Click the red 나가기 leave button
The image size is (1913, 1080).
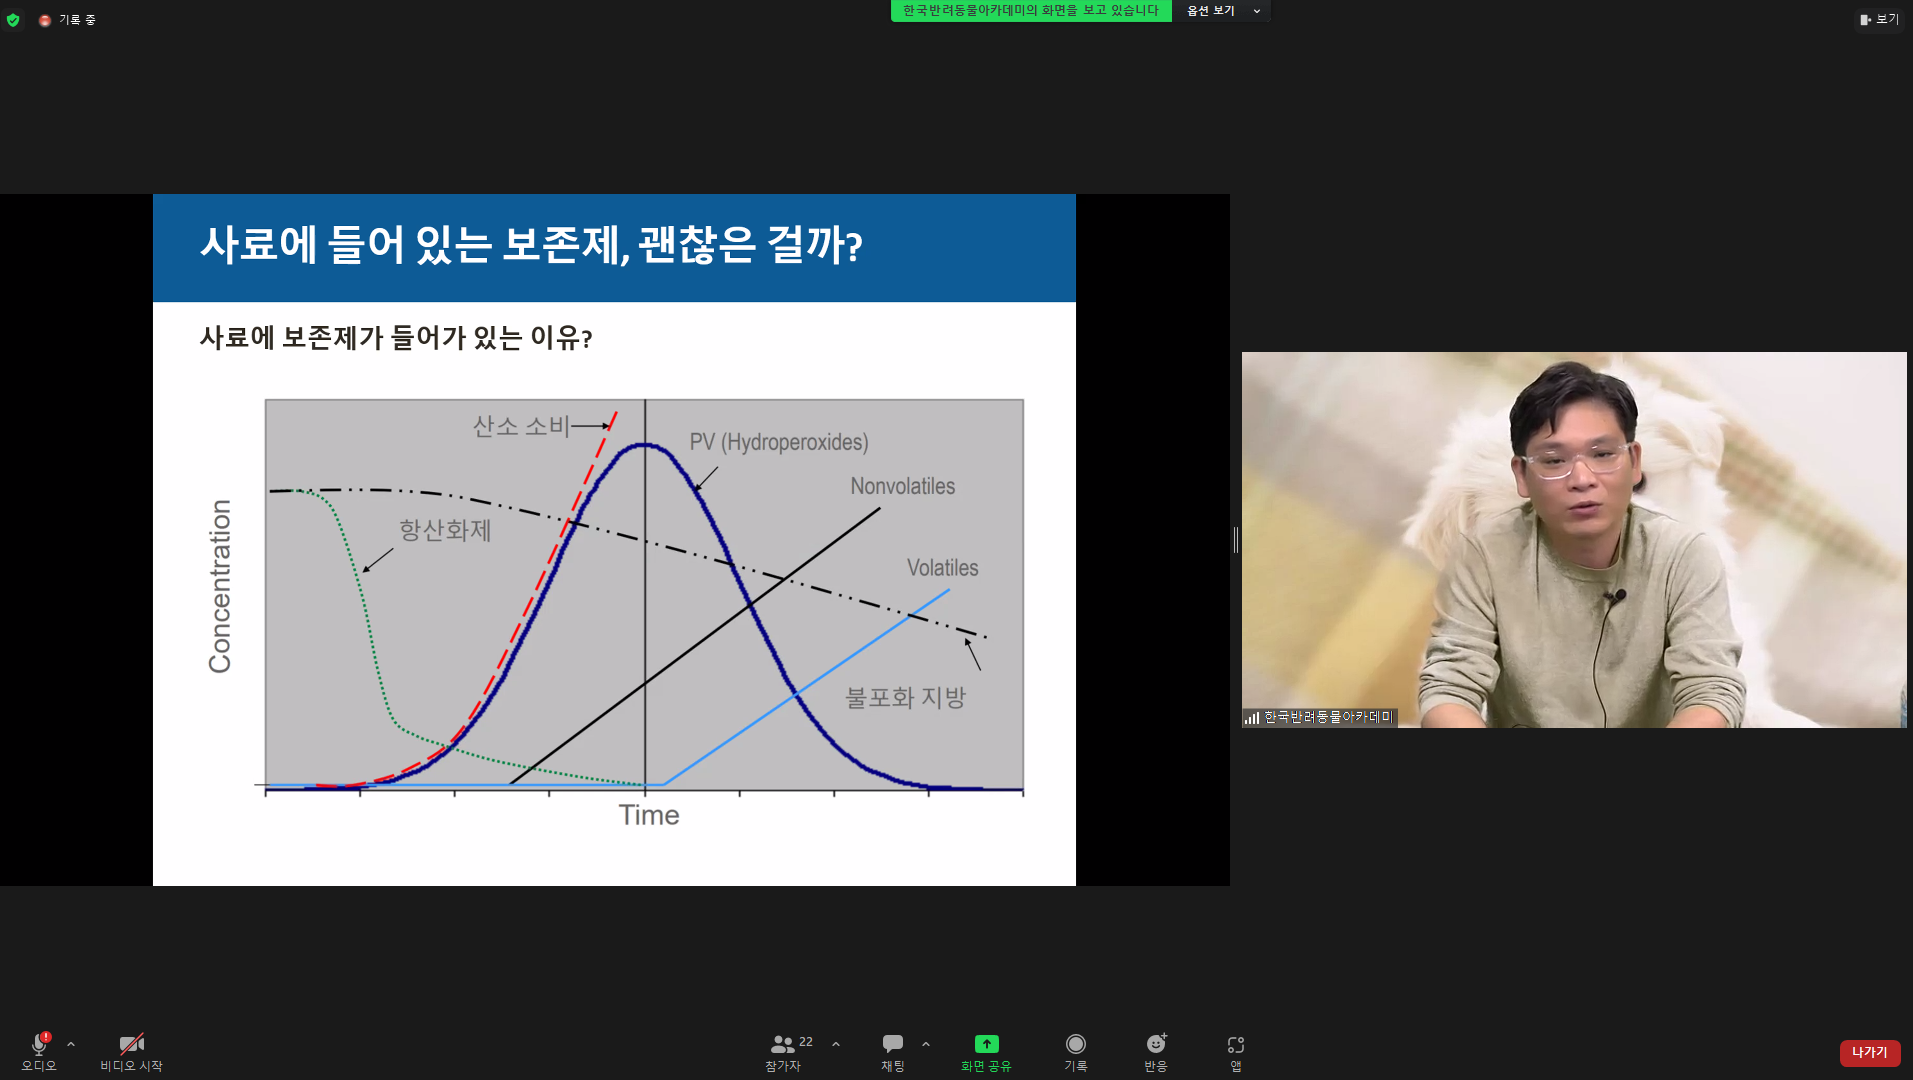pos(1869,1052)
